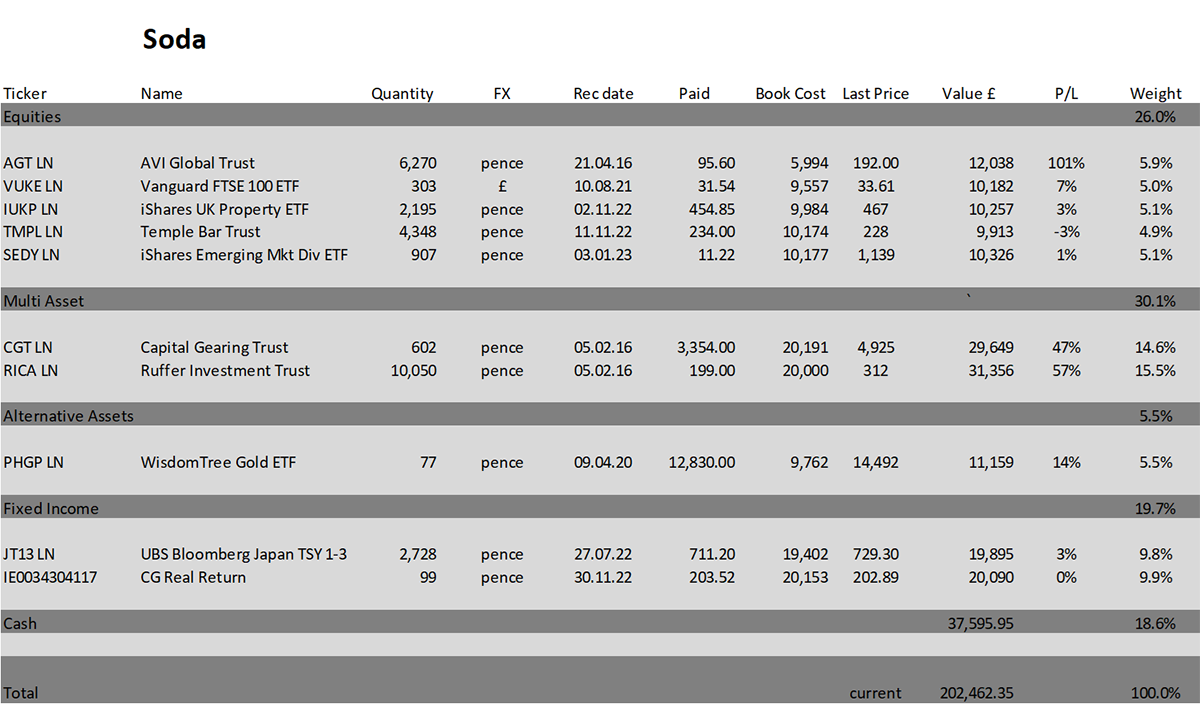Viewport: 1200px width, 704px height.
Task: Click Vanguard FTSE 100 ETF name
Action: [222, 186]
